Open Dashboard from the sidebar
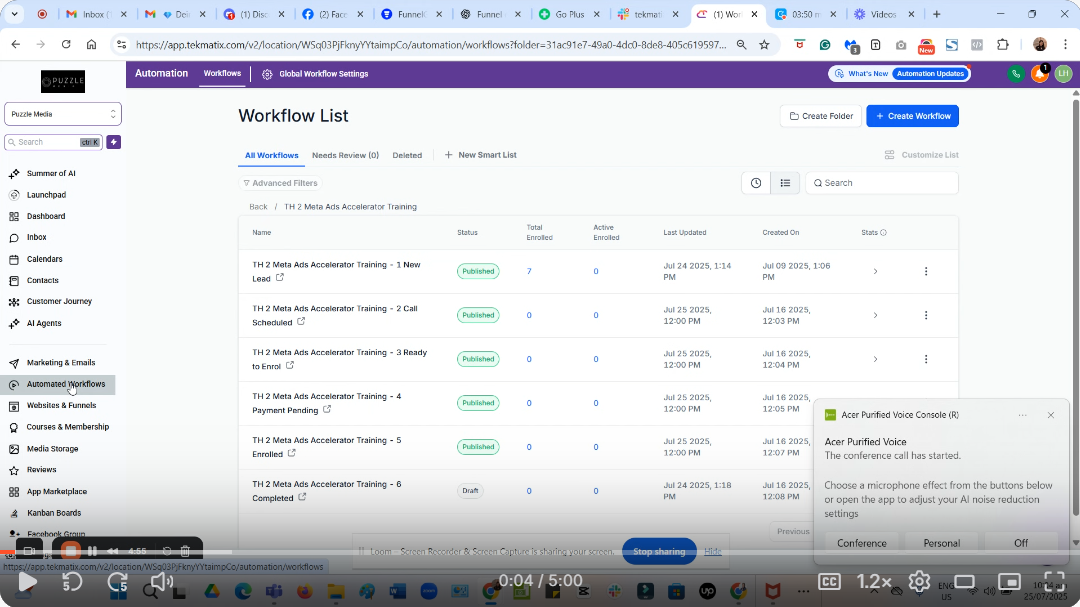 point(45,216)
